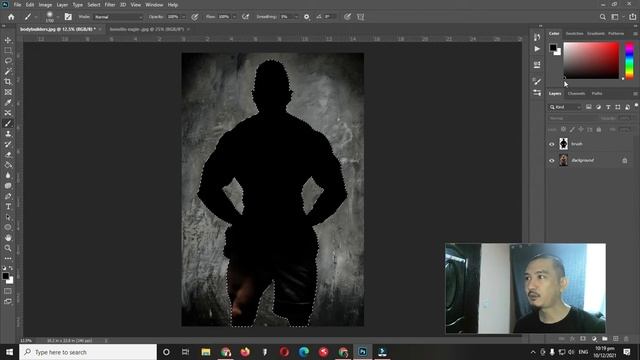Open the layer blend mode dropdown
640x360 pixels.
573,118
